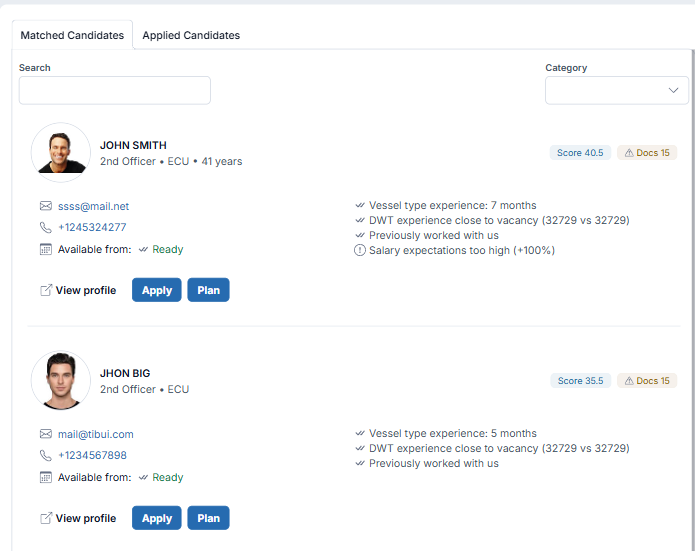Click the double-check icon before John Smith's Ready
This screenshot has width=695, height=551.
click(143, 250)
